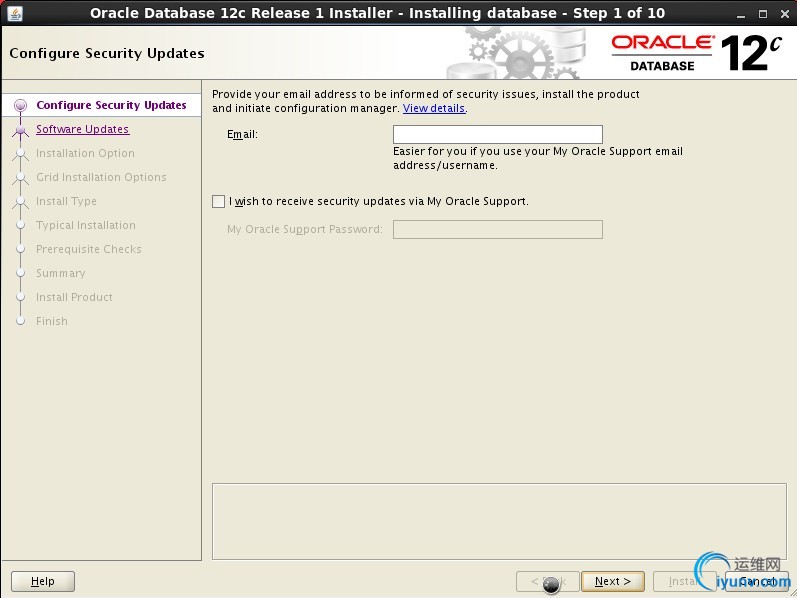Click the Install button
Viewport: 797px width, 598px height.
(x=683, y=581)
